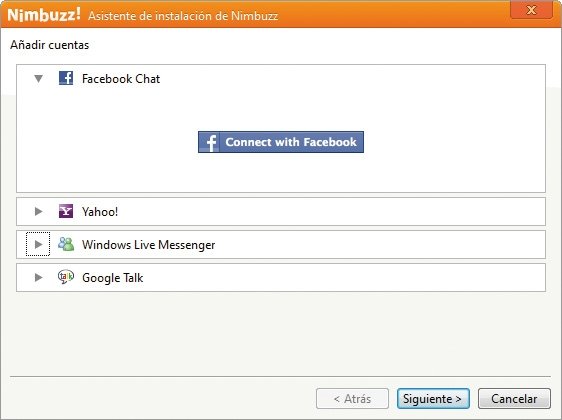Viewport: 562px width, 420px height.
Task: Click the Facebook Chat logo icon
Action: click(66, 78)
